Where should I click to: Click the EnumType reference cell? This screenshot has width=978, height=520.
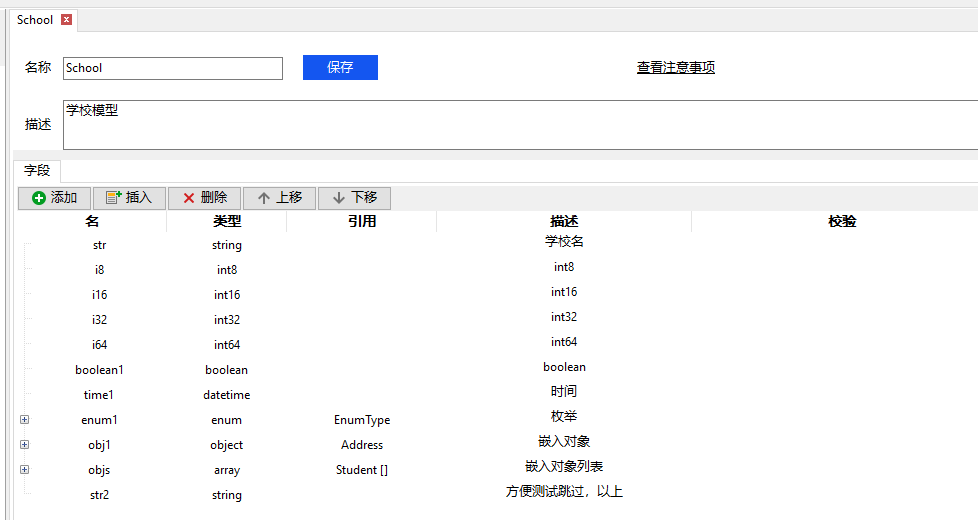click(362, 420)
